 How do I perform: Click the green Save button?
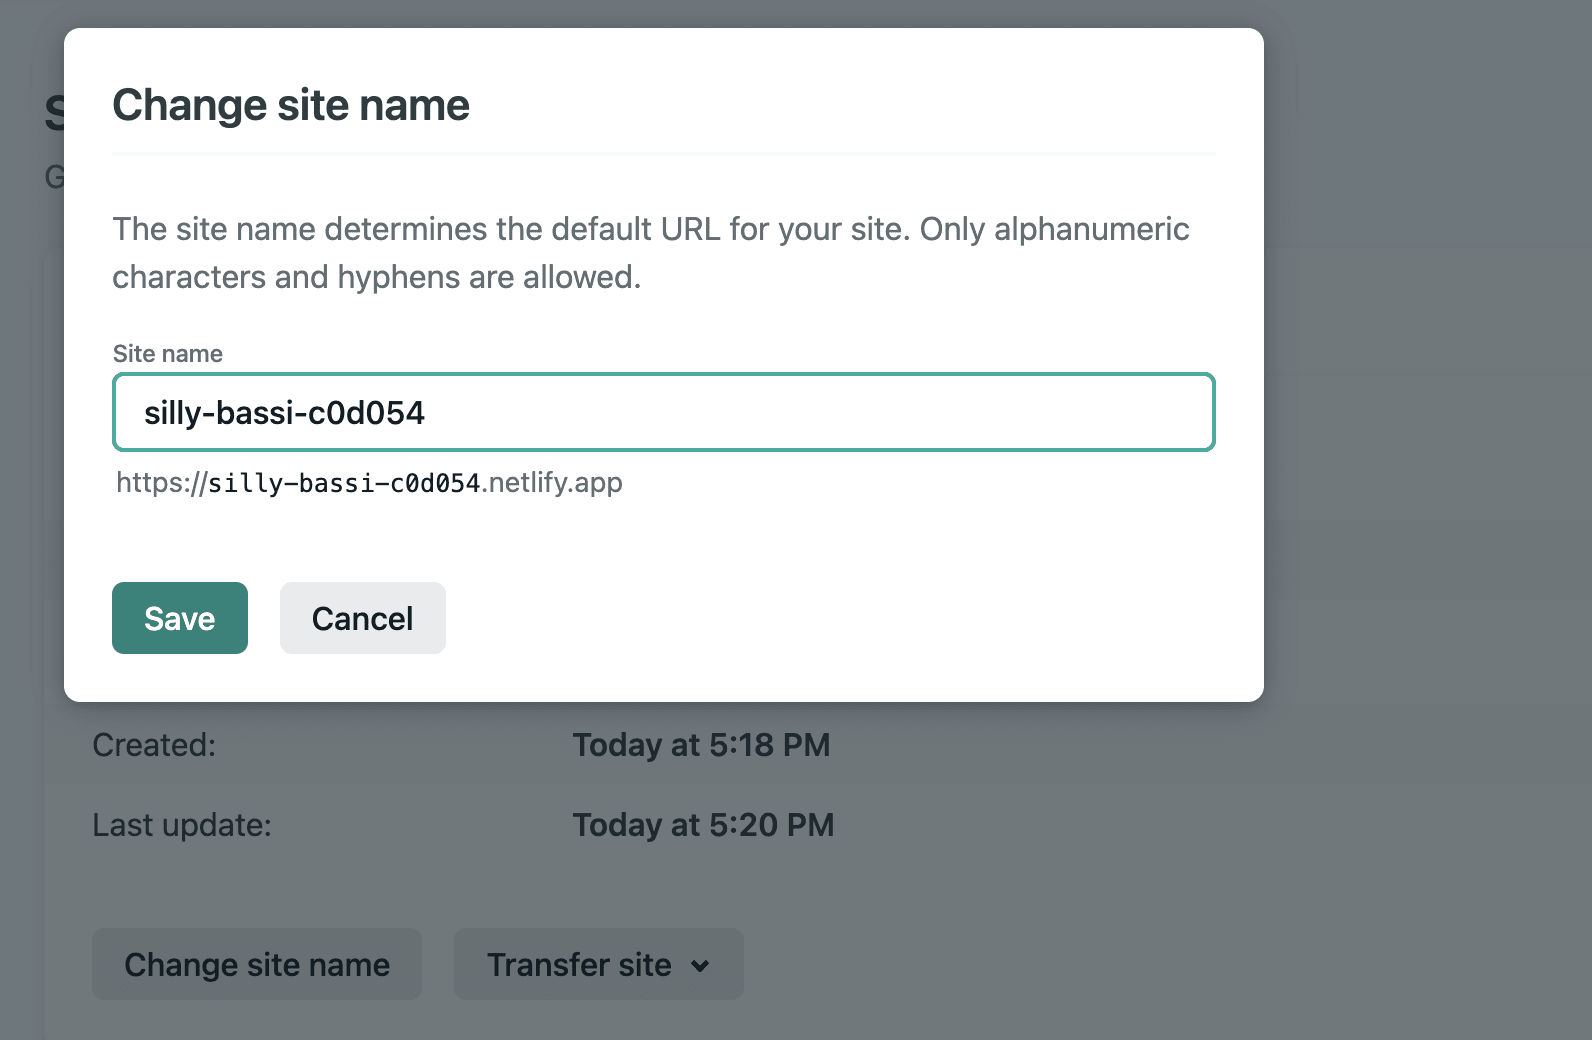click(180, 618)
